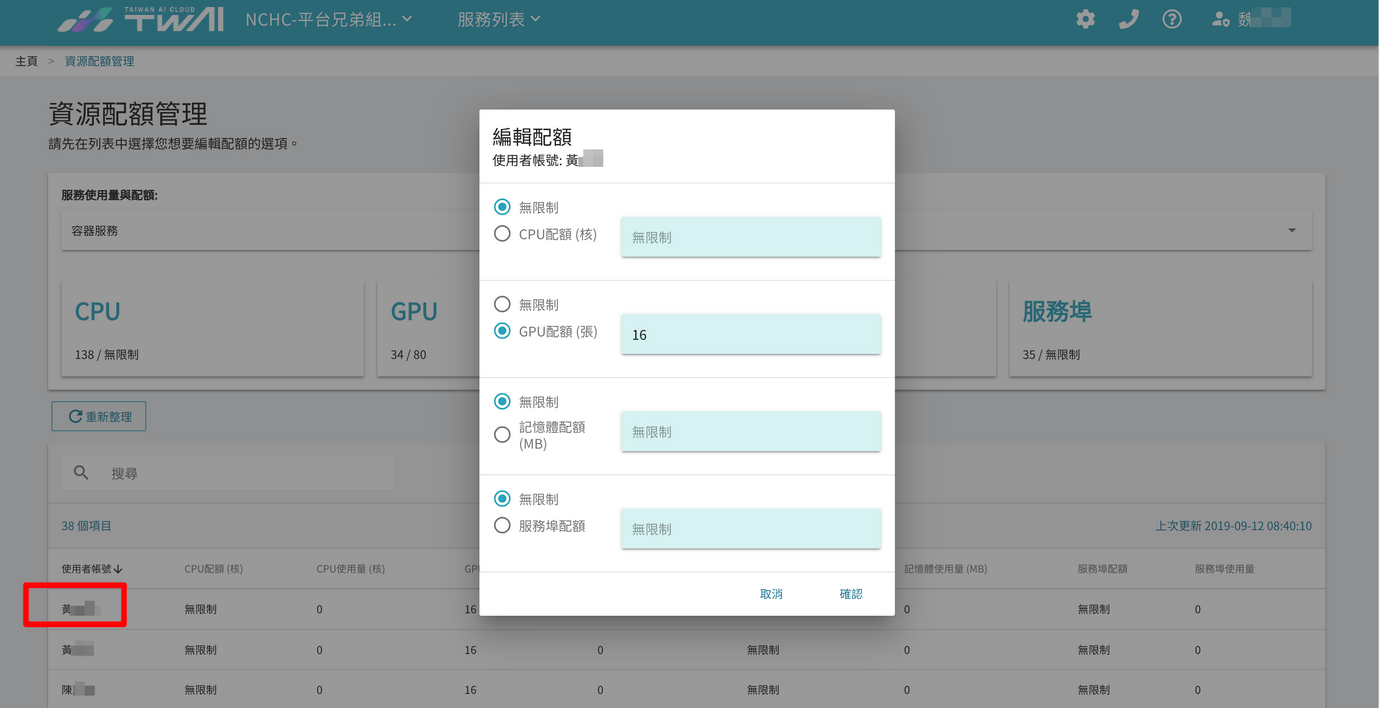Open settings gear icon in header
This screenshot has width=1380, height=708.
point(1086,19)
